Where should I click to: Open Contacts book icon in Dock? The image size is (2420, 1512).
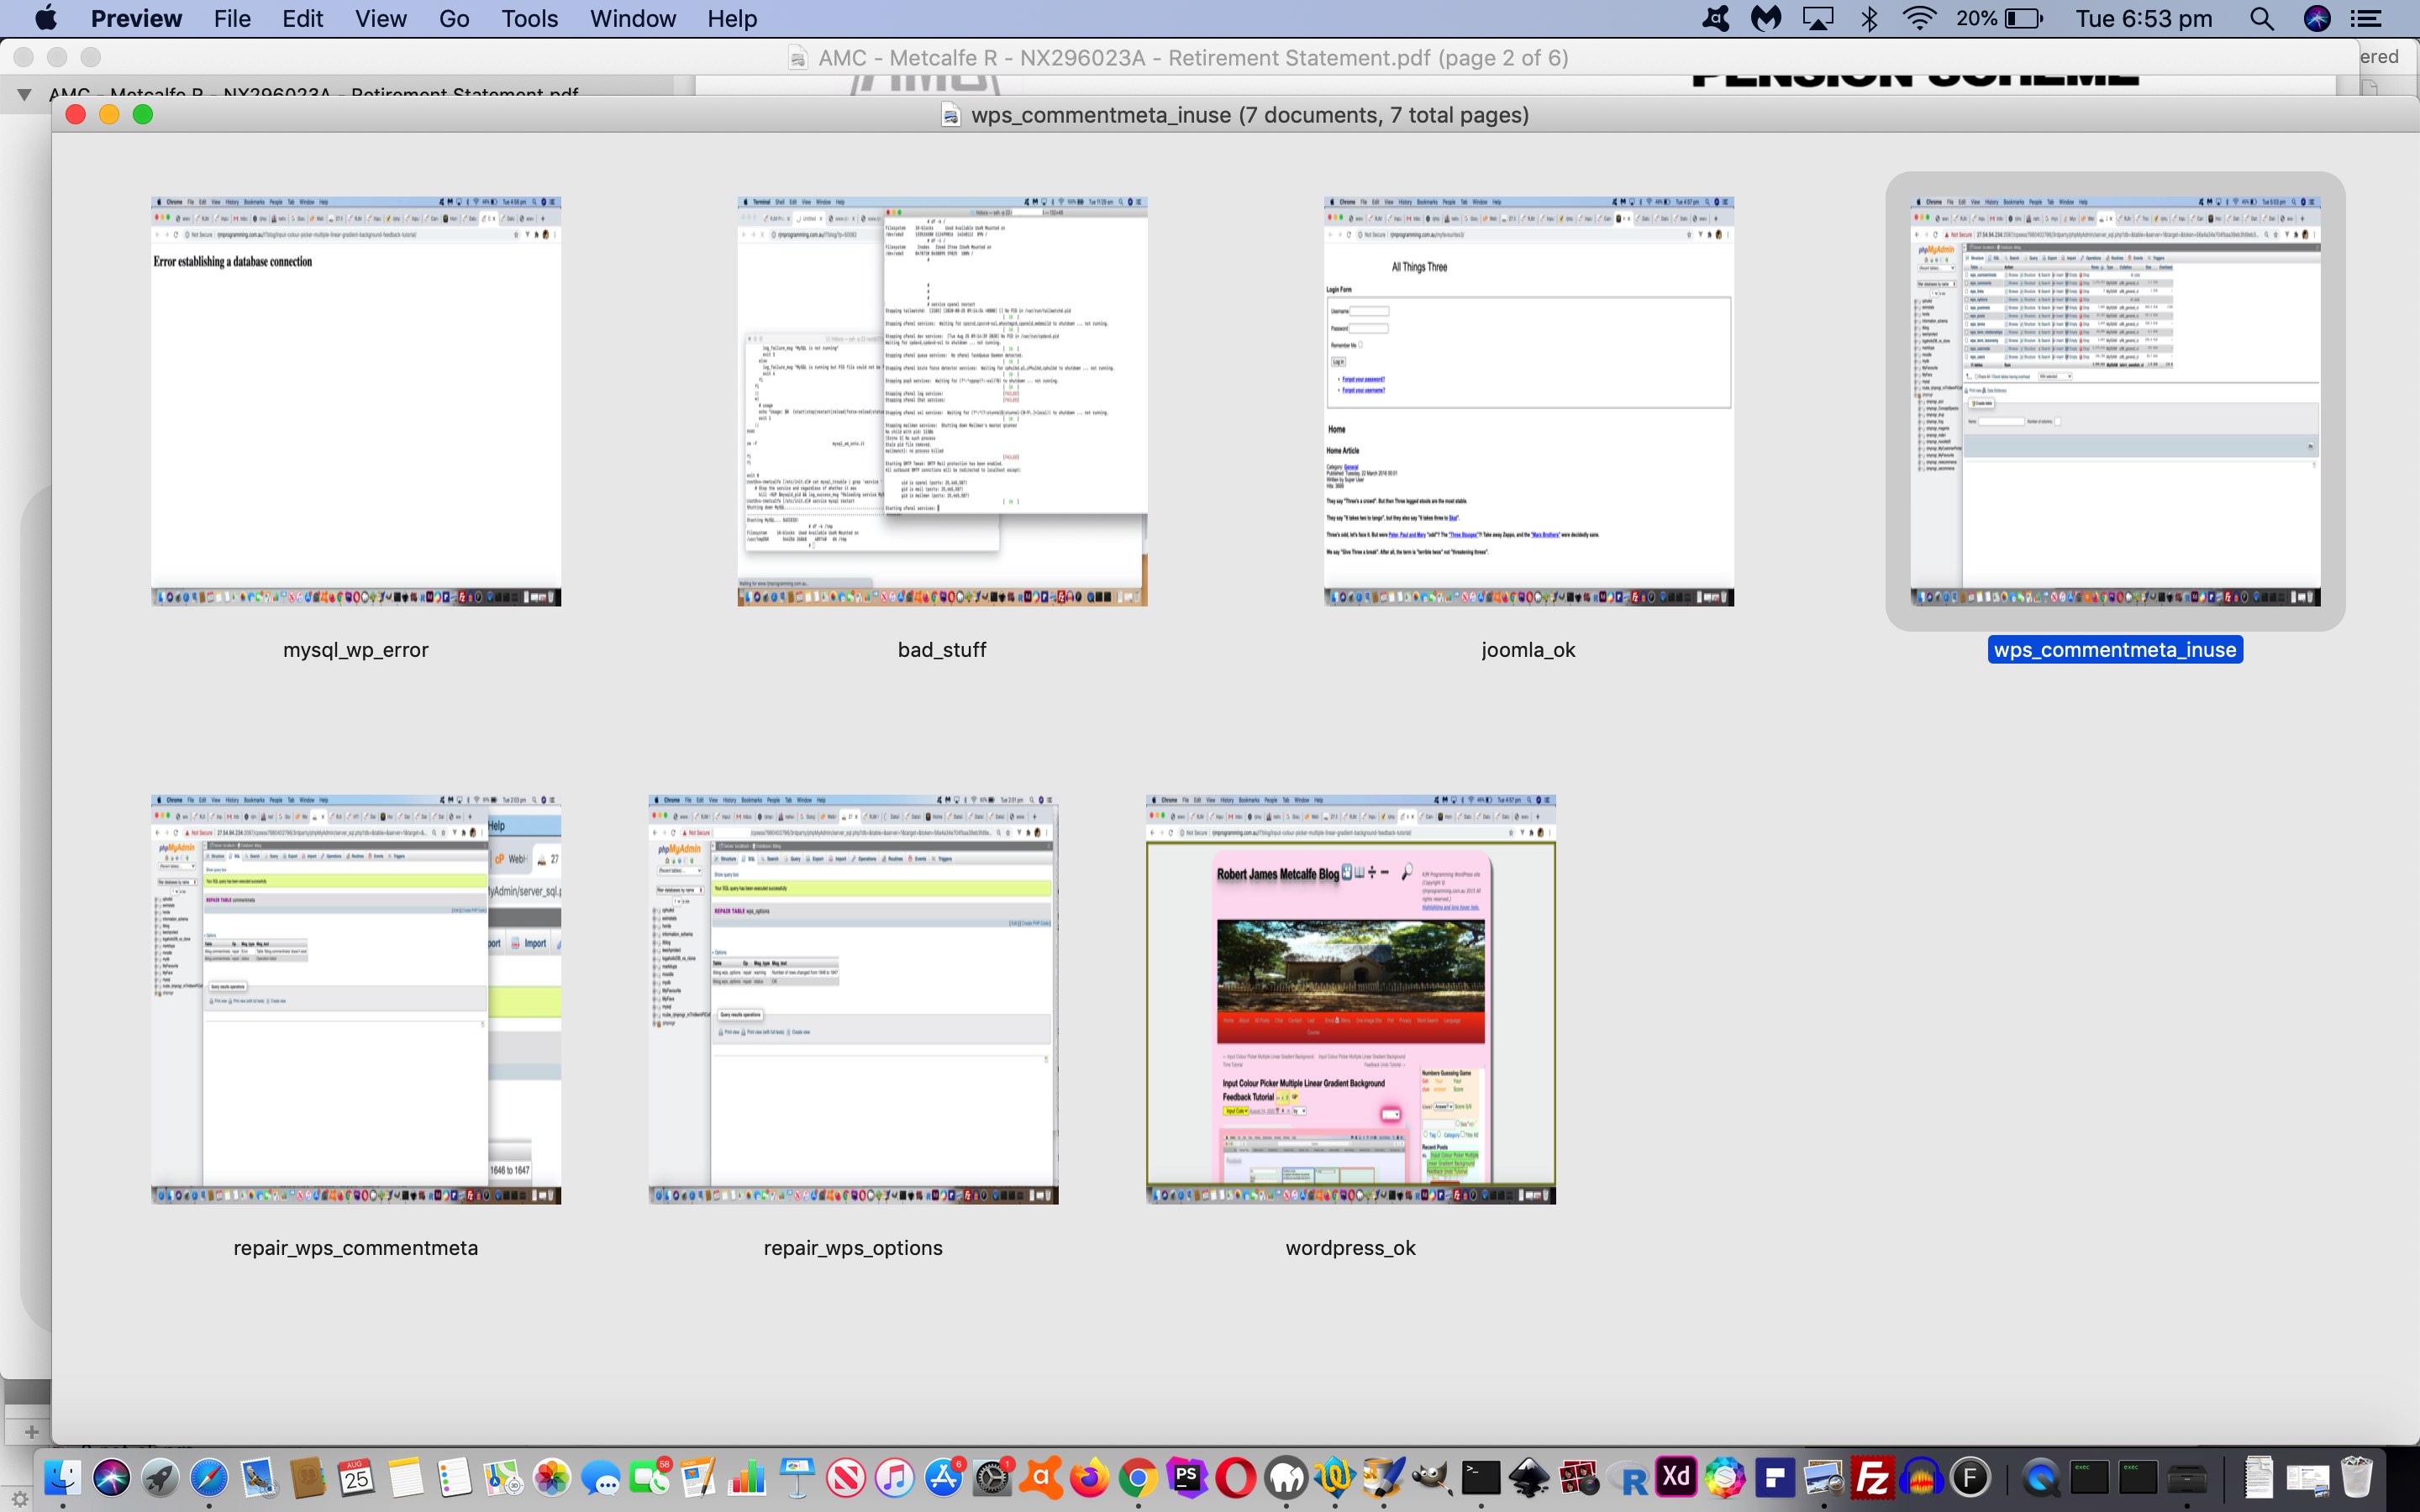pos(307,1477)
